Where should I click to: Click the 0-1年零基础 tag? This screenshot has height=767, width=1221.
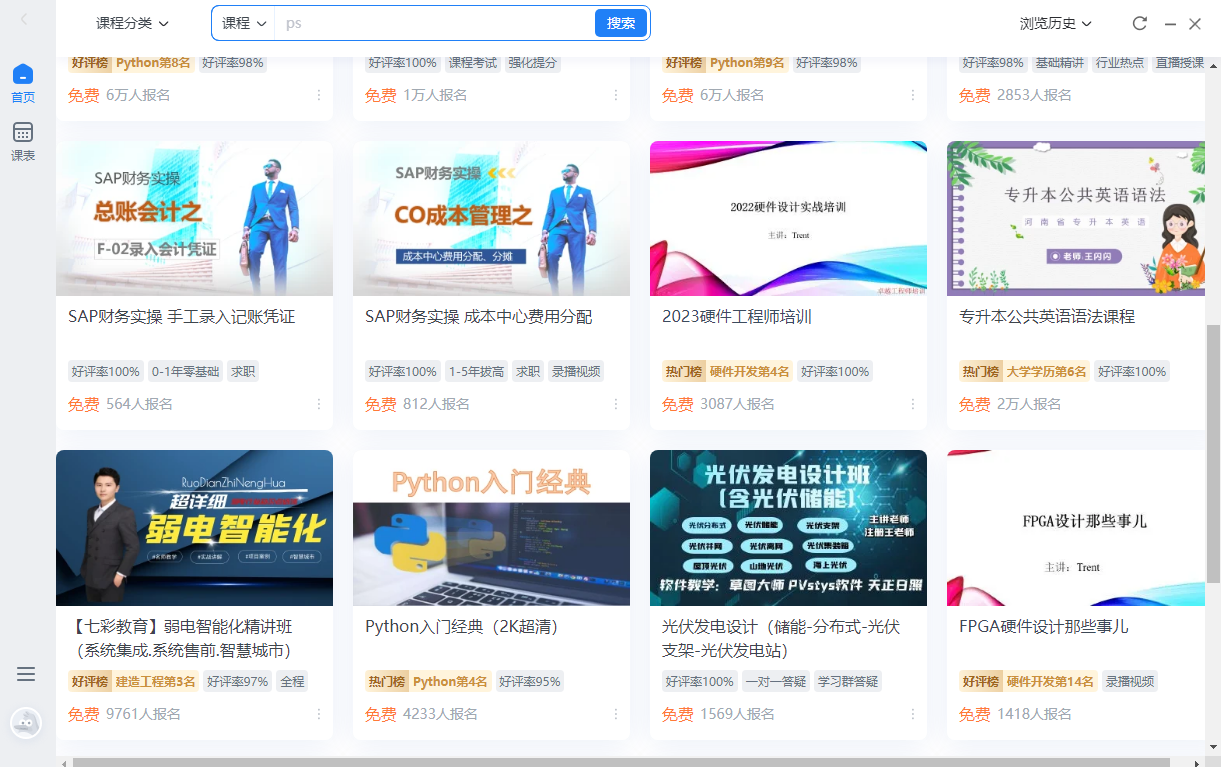click(185, 372)
